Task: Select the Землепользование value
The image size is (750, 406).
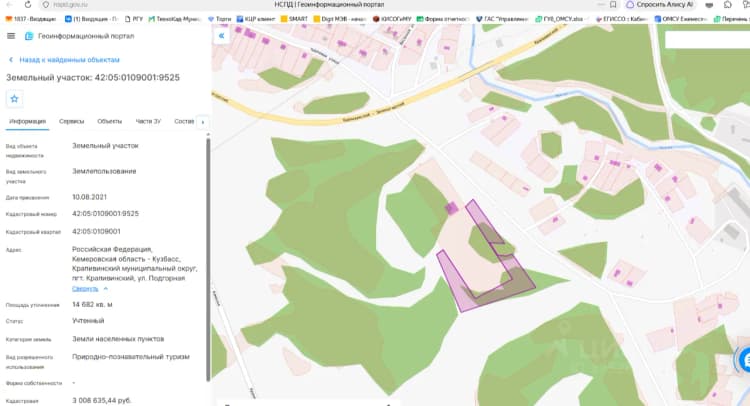Action: [104, 171]
